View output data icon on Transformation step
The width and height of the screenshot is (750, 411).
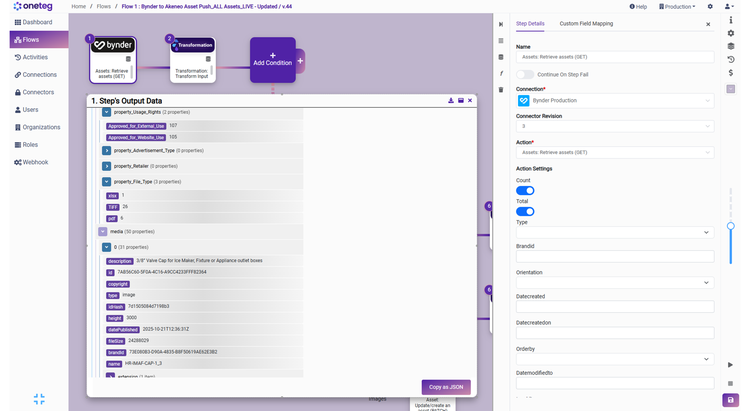(208, 59)
